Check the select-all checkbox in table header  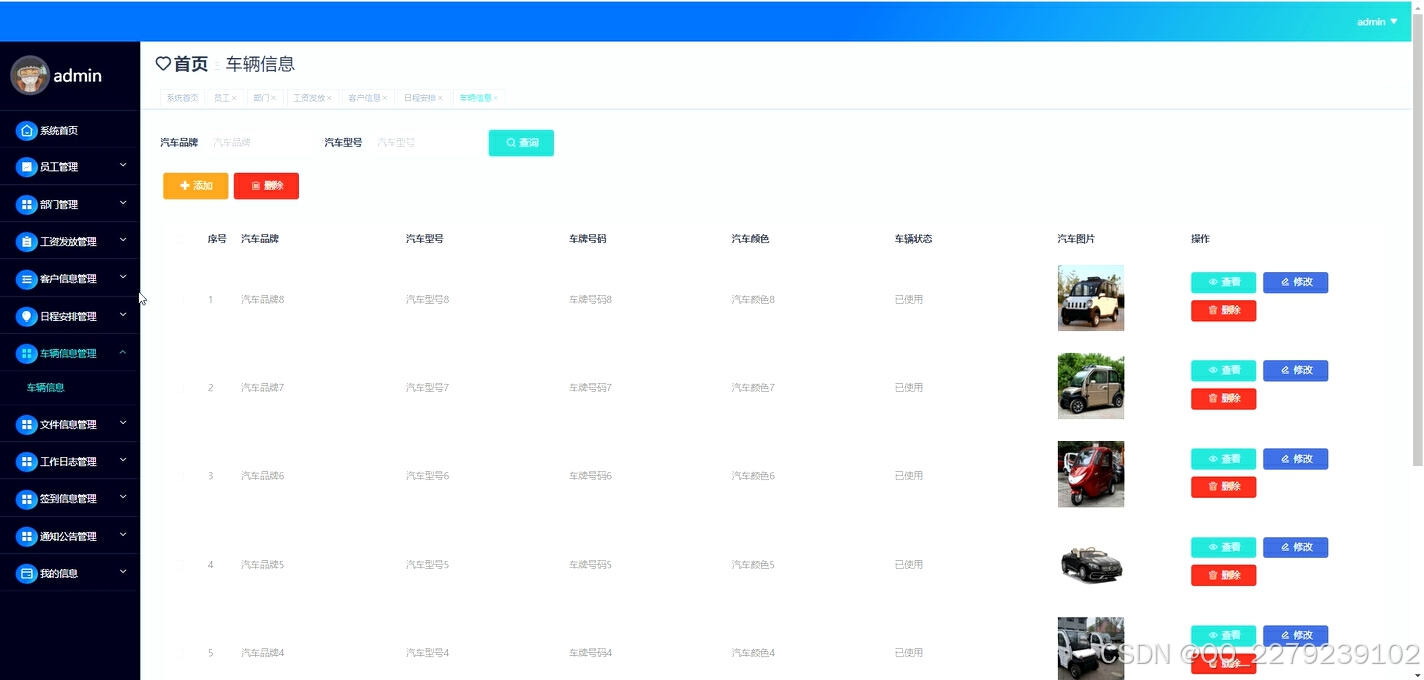click(181, 238)
